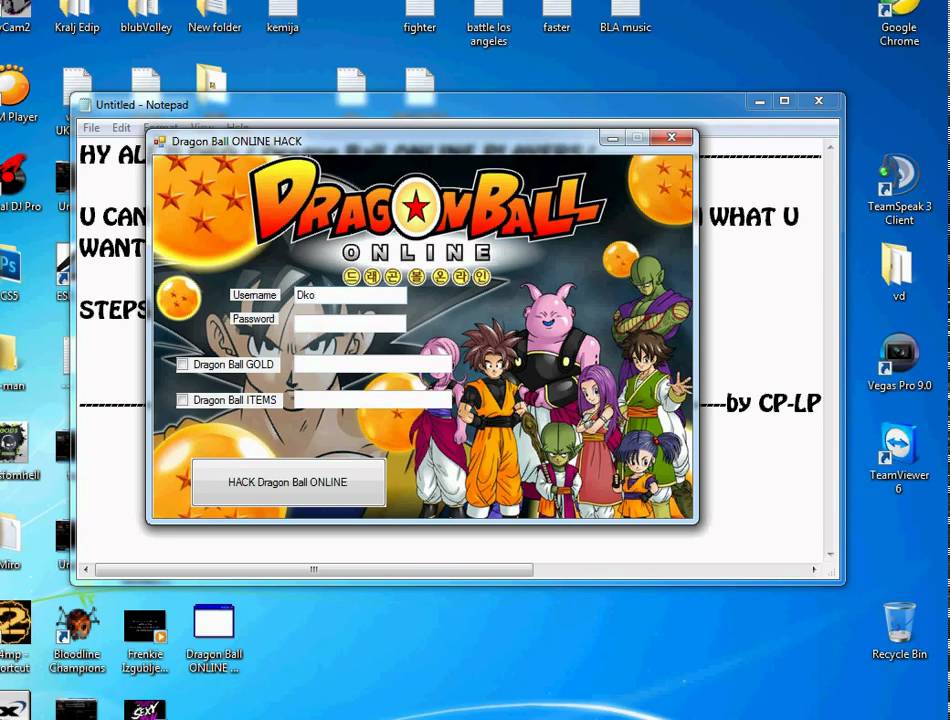Open the vd folder on desktop
950x720 pixels.
899,272
